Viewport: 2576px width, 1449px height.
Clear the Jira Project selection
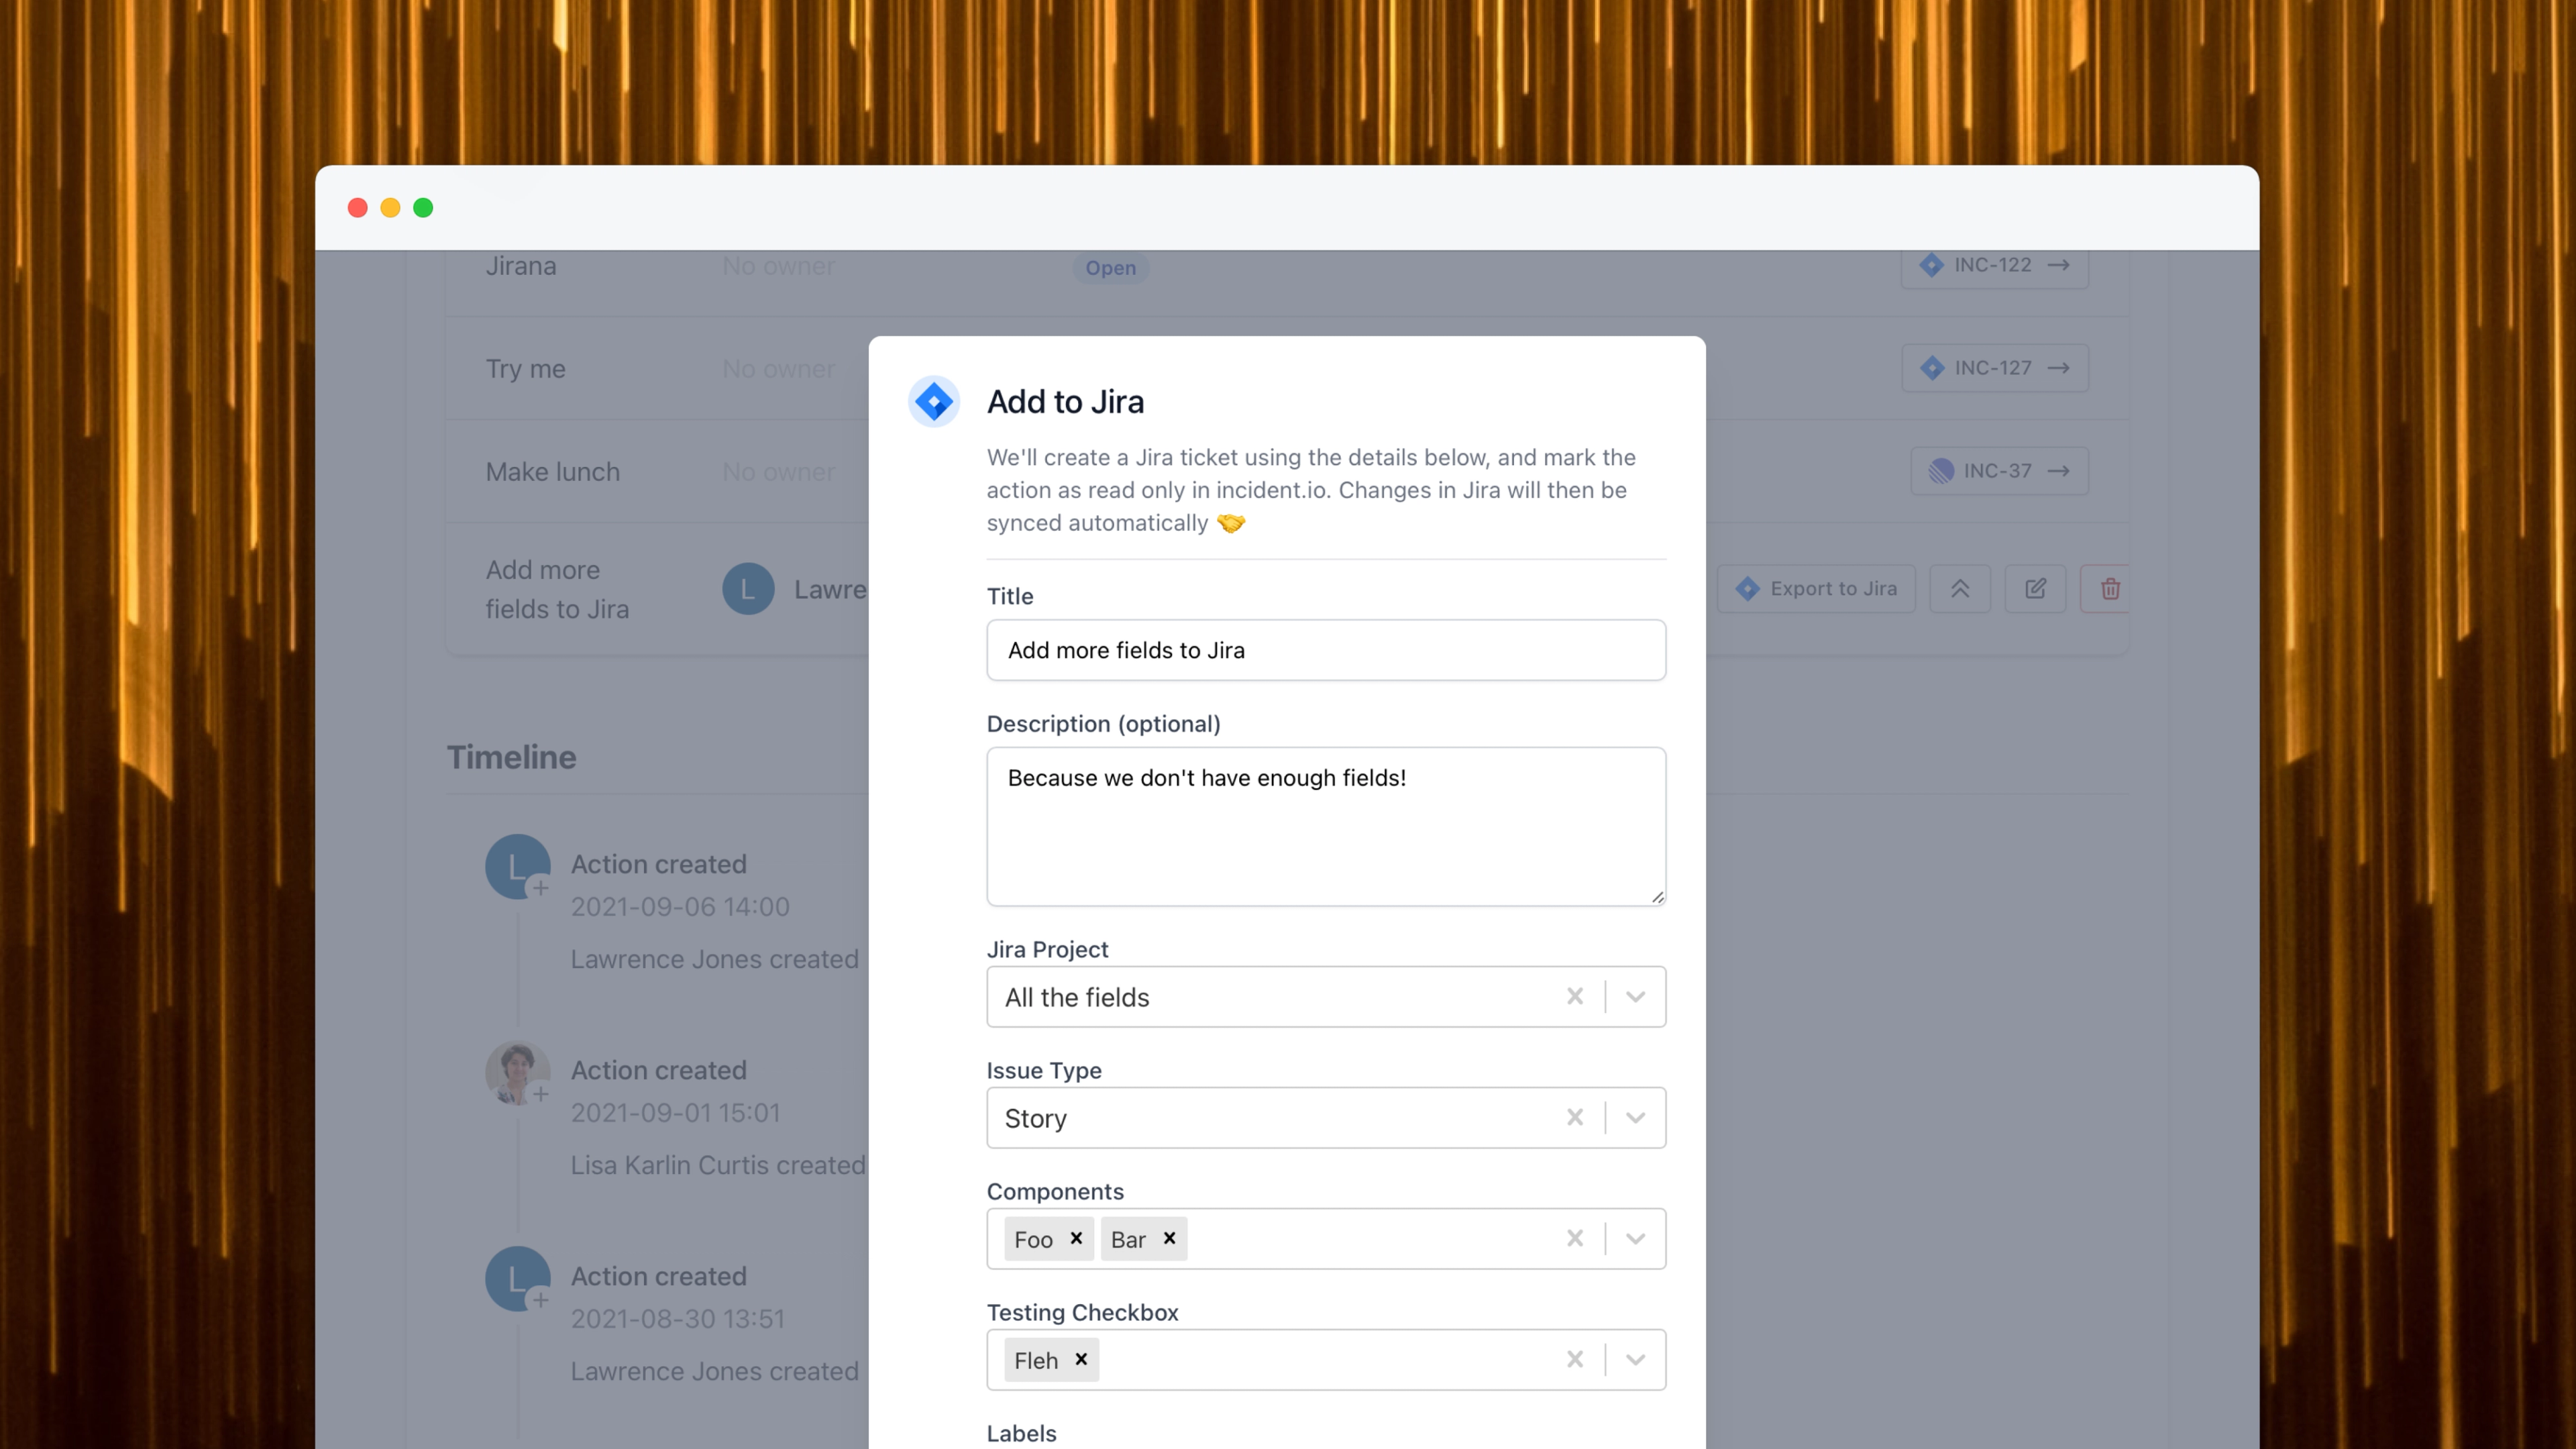click(1574, 996)
